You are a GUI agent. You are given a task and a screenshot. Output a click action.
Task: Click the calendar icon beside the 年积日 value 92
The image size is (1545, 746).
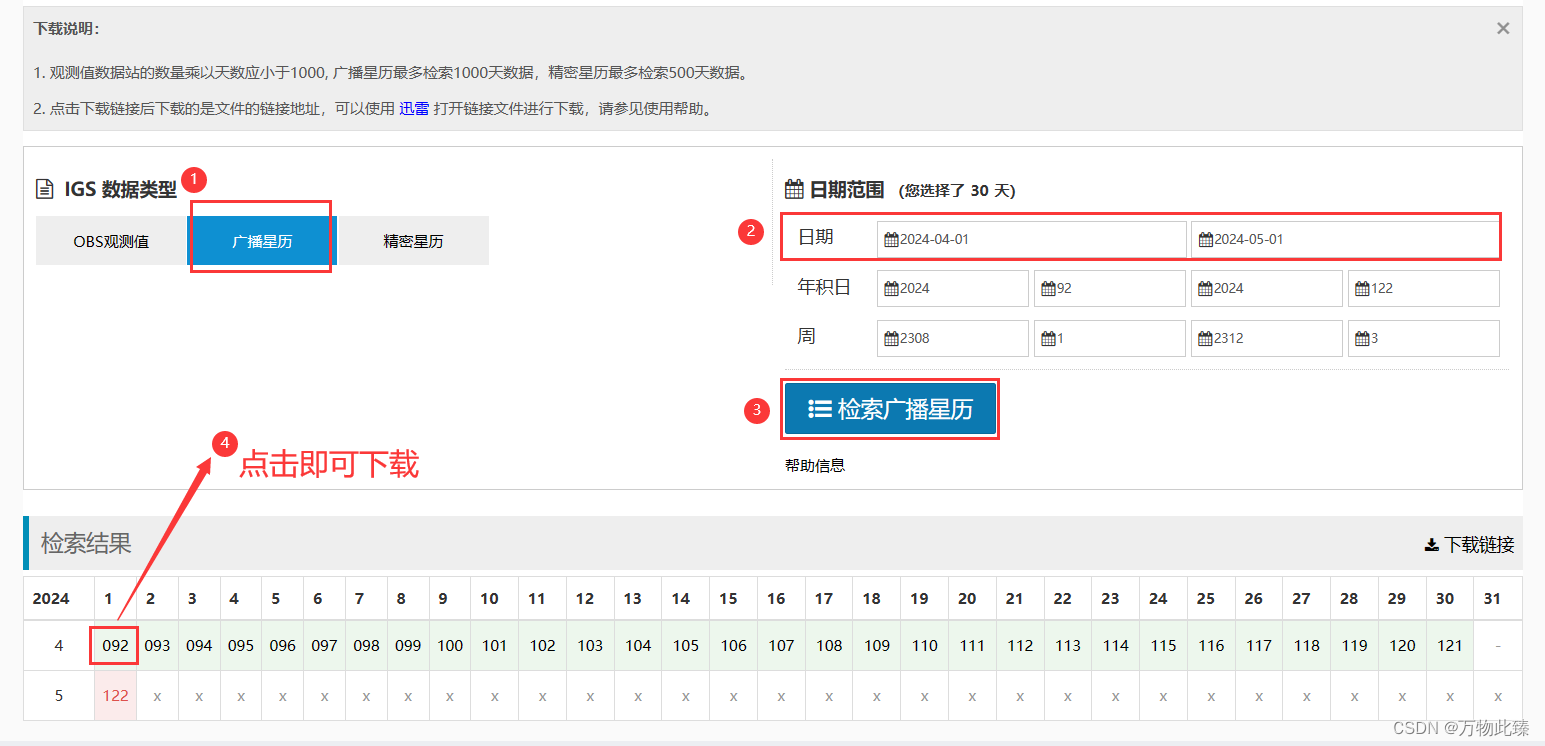(1046, 288)
